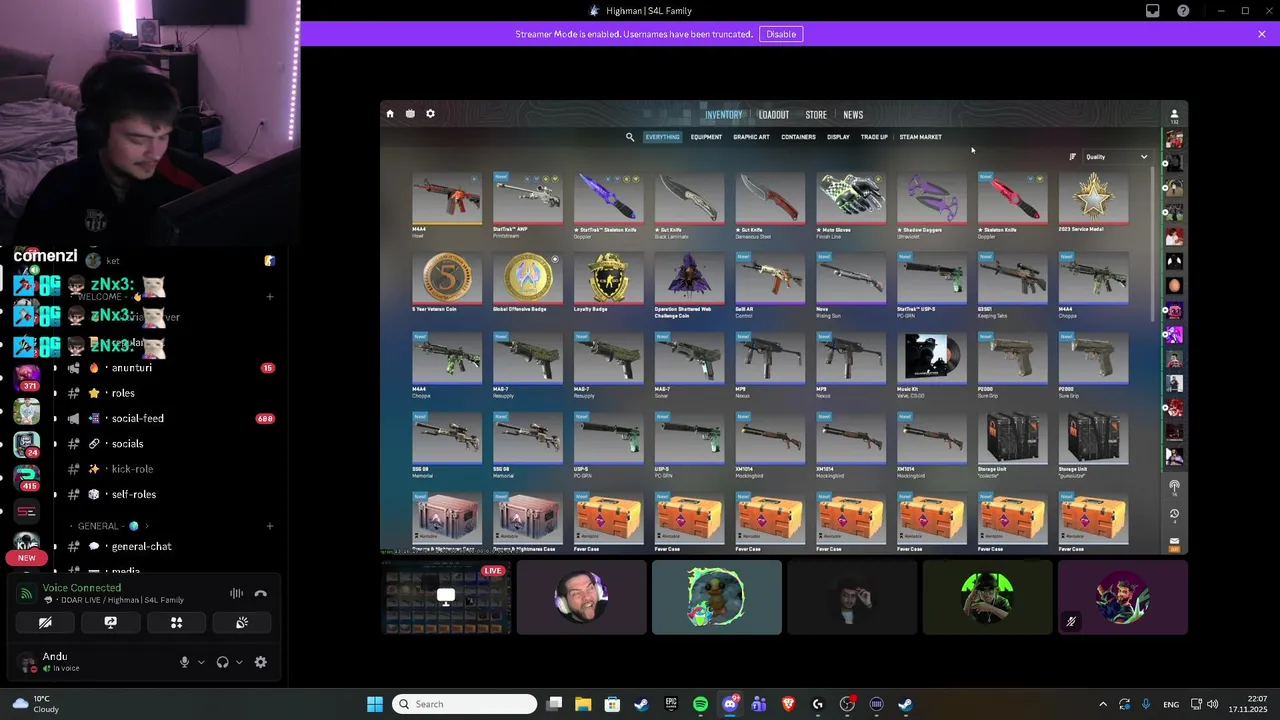The image size is (1280, 720).
Task: Open the STEAM MARKET link
Action: pyautogui.click(x=920, y=137)
